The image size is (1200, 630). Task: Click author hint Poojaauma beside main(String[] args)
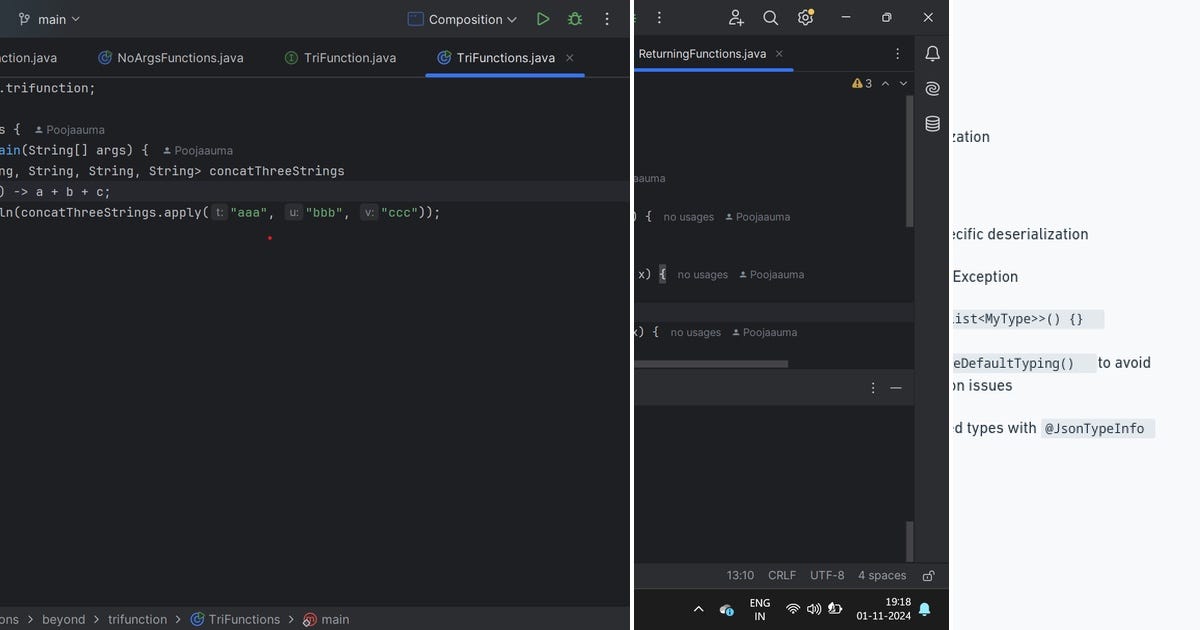(x=197, y=151)
